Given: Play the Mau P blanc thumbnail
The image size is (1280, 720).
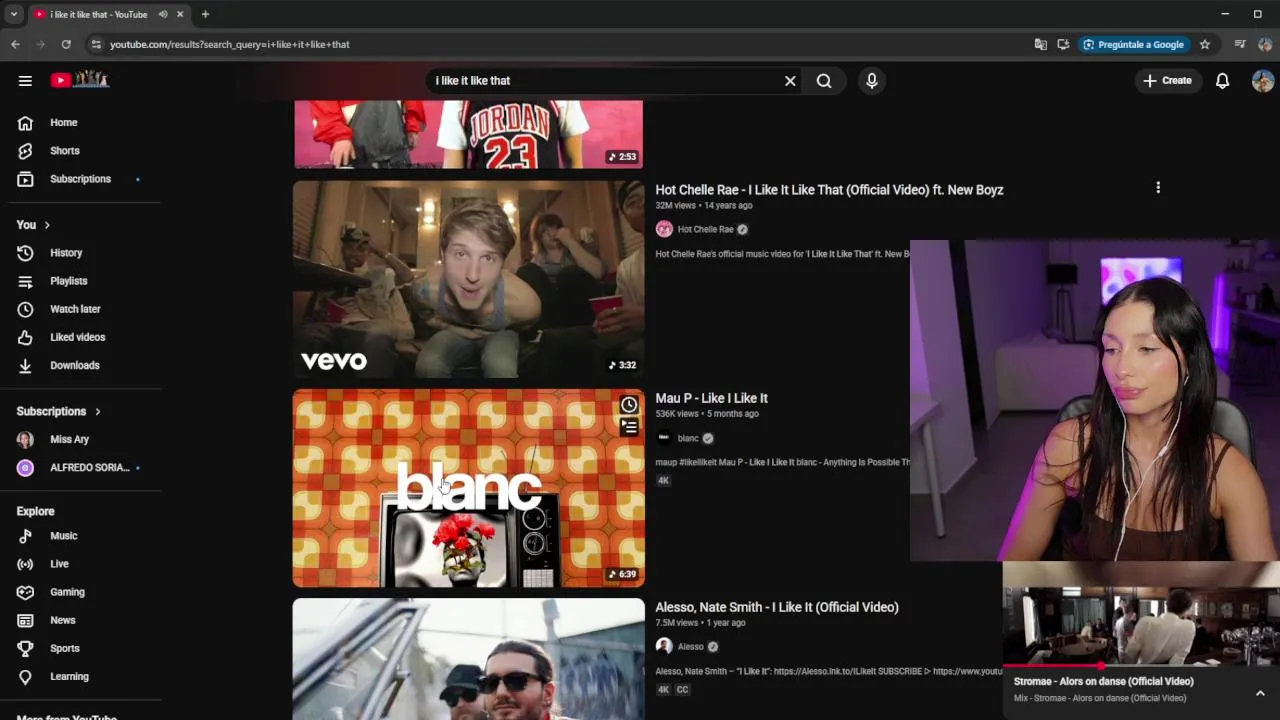Looking at the screenshot, I should point(468,488).
